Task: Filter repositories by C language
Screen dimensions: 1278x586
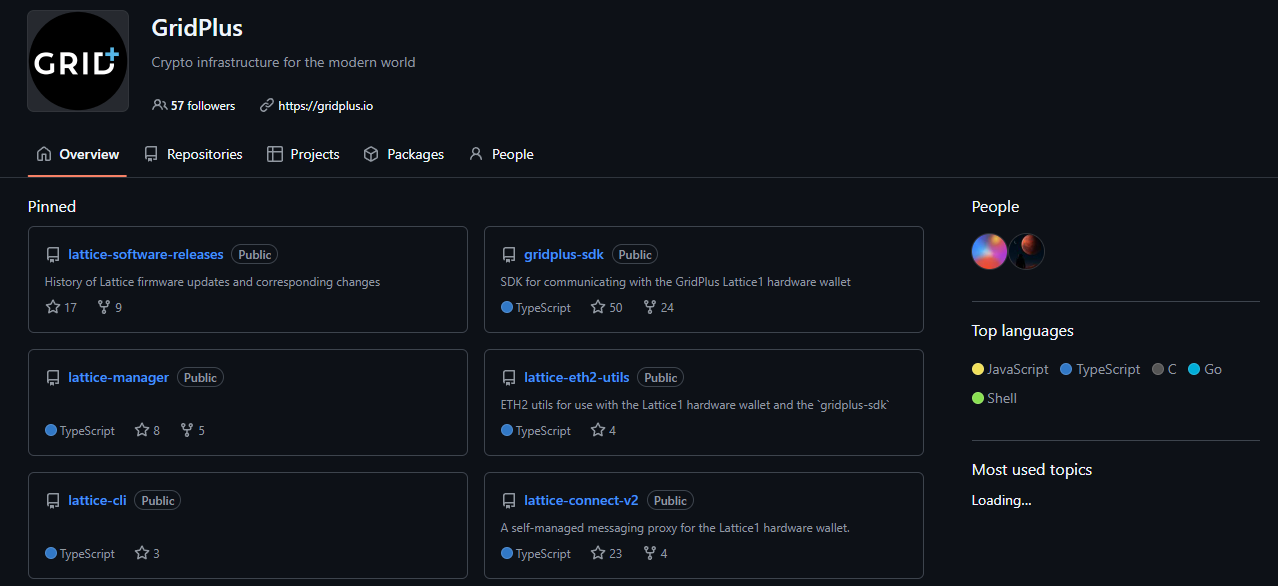Action: 1164,369
